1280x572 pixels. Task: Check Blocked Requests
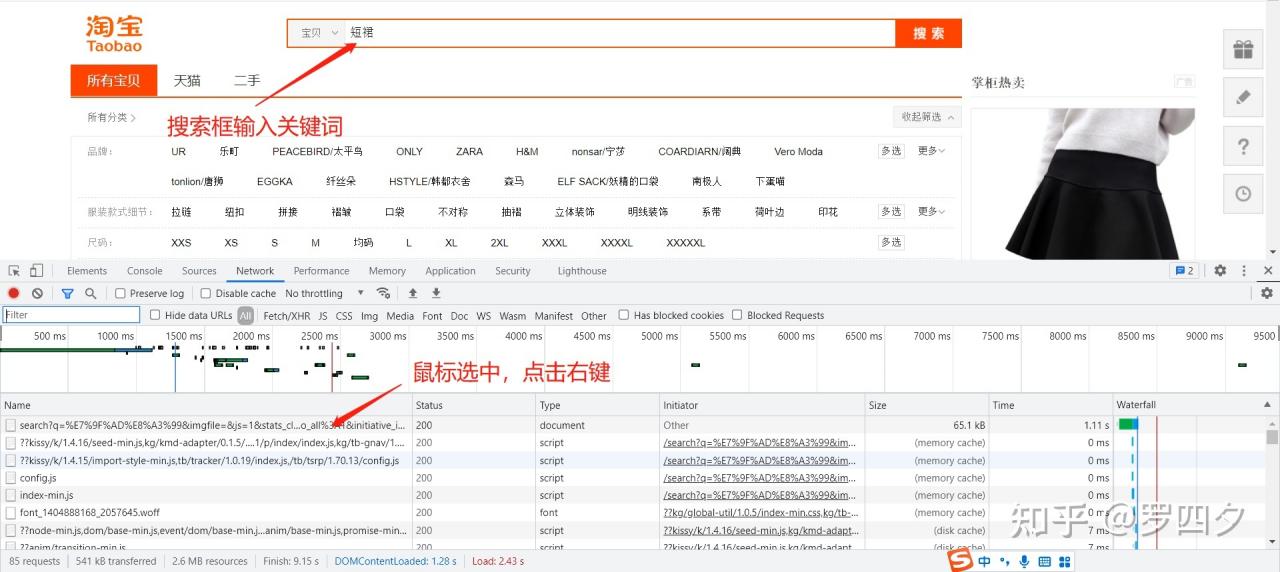[737, 315]
